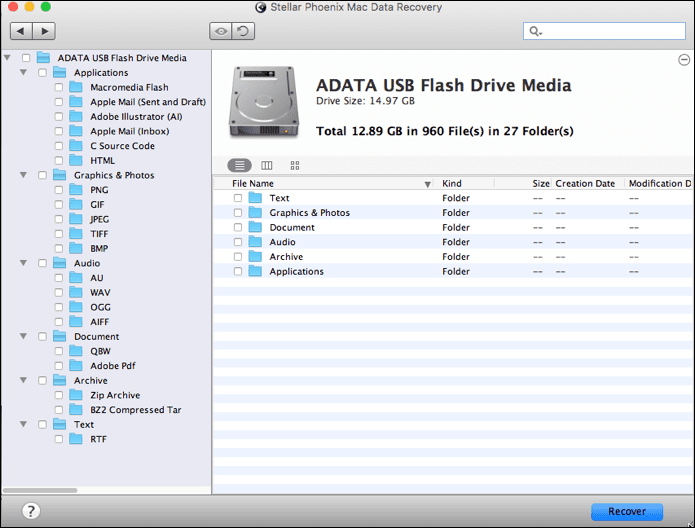Click the sidebar horizontal scrollbar
Viewport: 695px width, 528px height.
pos(40,490)
